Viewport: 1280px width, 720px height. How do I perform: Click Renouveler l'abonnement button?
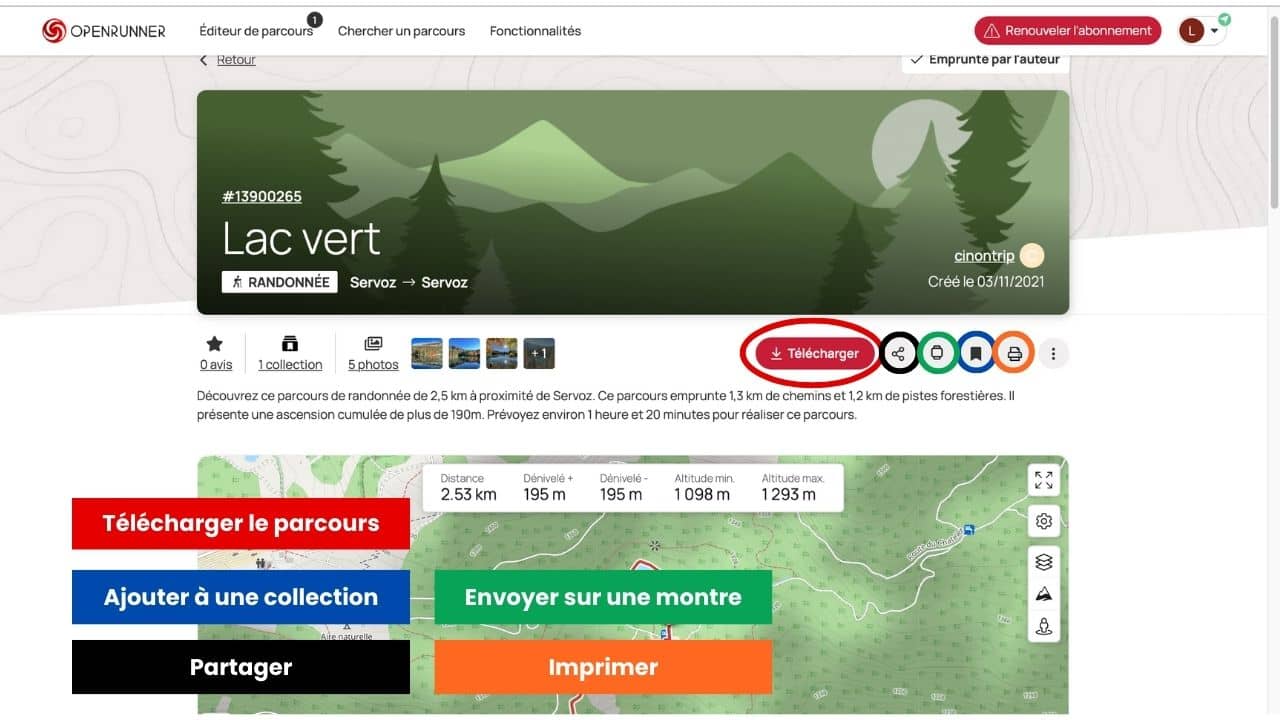click(1067, 31)
